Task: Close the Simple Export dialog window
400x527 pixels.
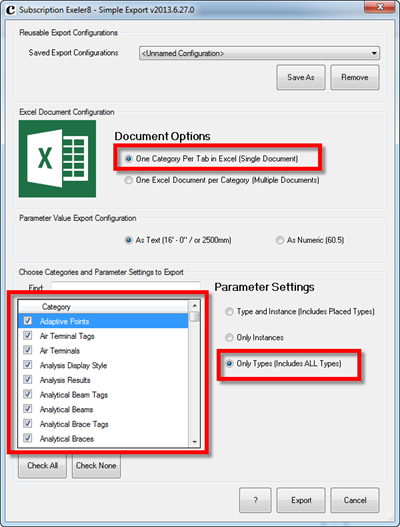Action: pos(380,7)
